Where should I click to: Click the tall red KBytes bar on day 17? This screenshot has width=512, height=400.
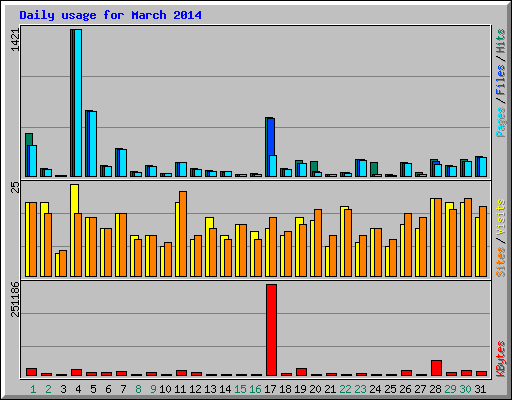271,330
